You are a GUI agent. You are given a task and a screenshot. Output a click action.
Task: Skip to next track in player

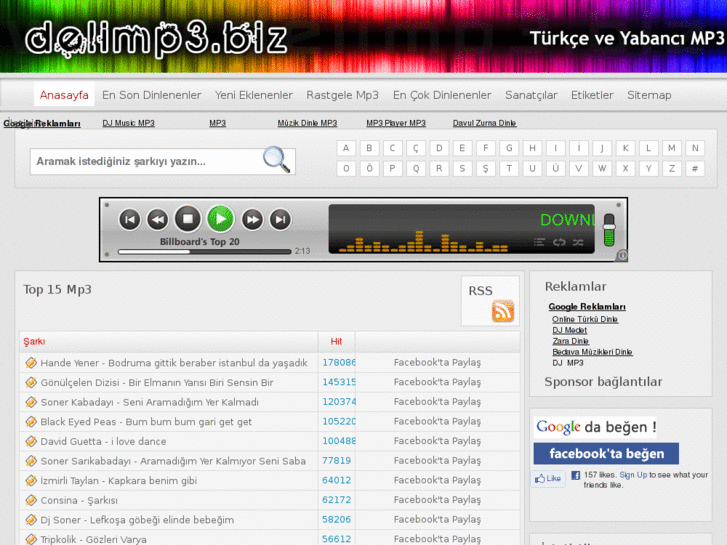coord(281,219)
